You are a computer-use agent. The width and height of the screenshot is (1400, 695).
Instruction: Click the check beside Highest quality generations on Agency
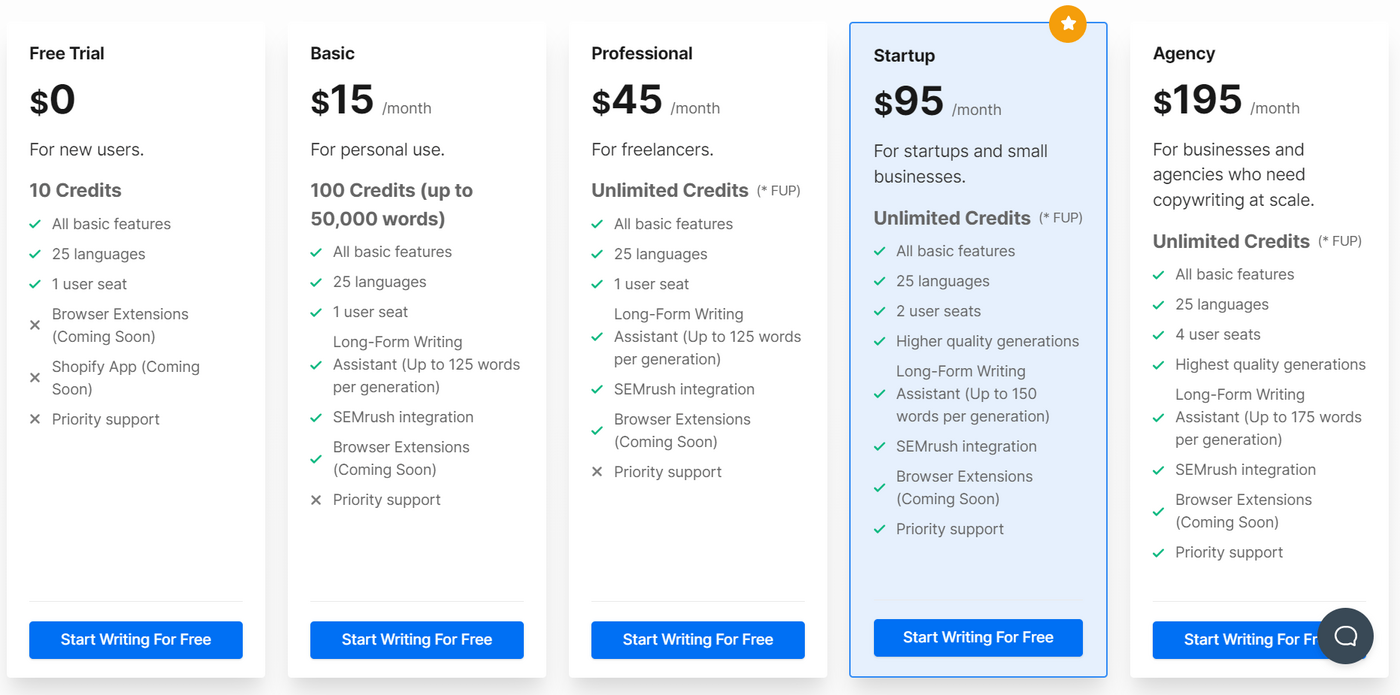pos(1159,364)
